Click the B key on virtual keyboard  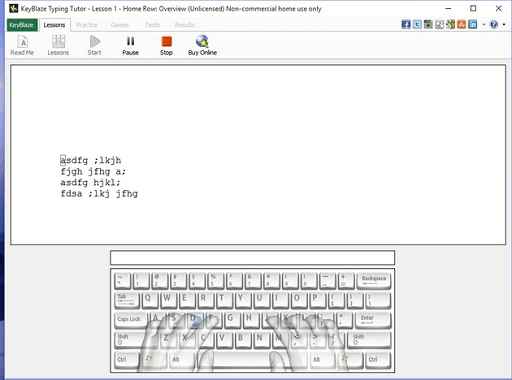(x=242, y=339)
